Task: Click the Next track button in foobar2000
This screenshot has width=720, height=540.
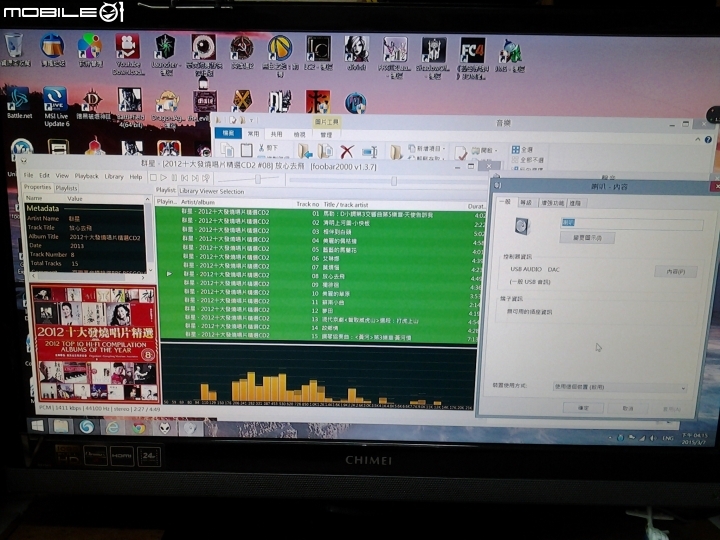Action: [195, 178]
